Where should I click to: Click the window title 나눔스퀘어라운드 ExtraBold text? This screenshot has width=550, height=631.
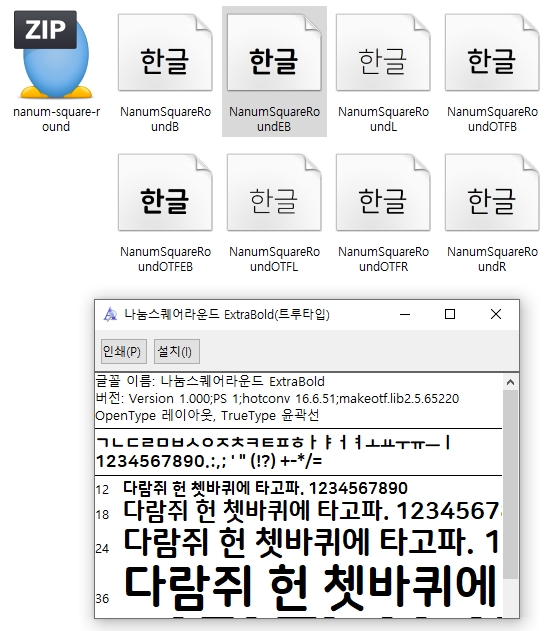coord(227,314)
